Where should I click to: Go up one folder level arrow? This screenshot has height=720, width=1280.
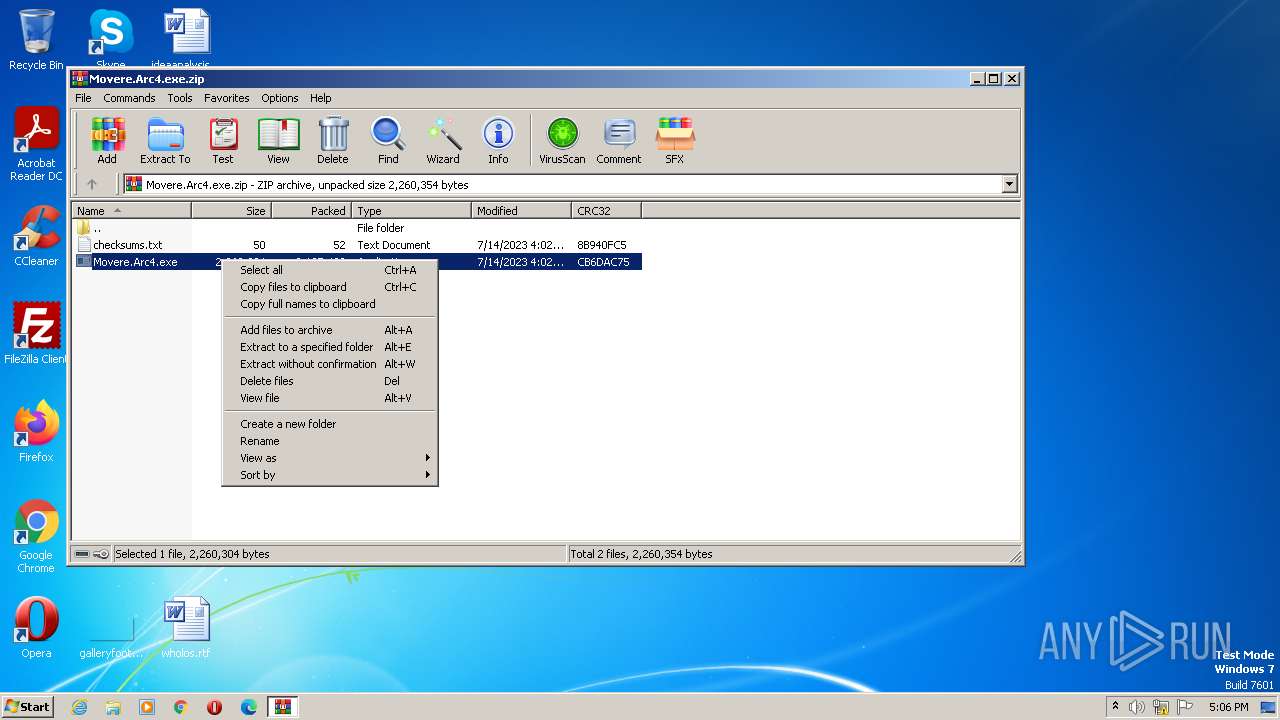[x=92, y=184]
